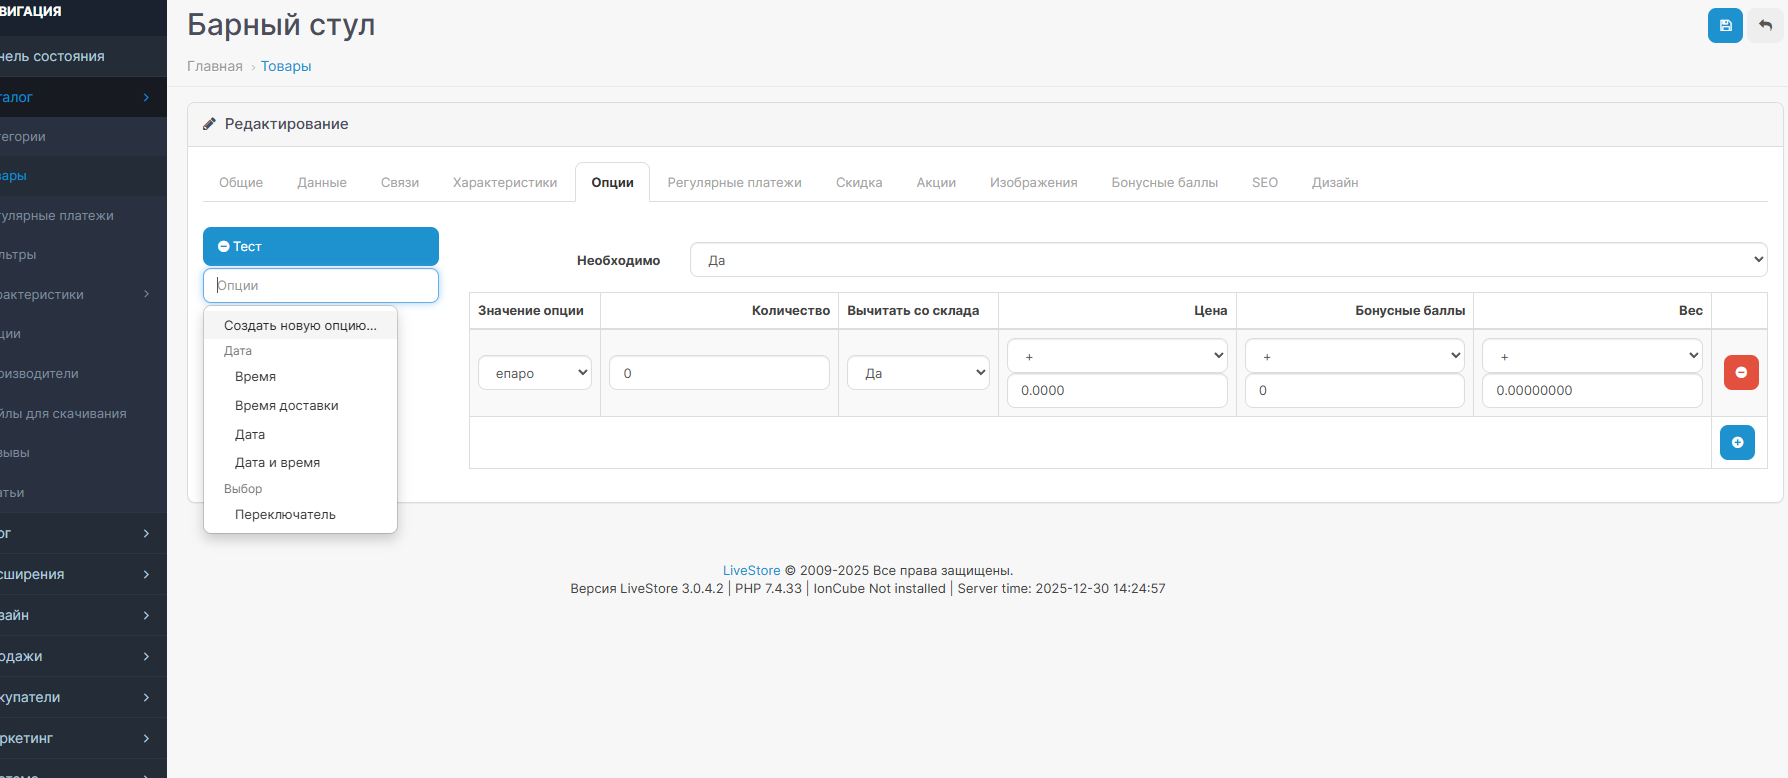
Task: Switch to the Изображения tab
Action: (x=1033, y=183)
